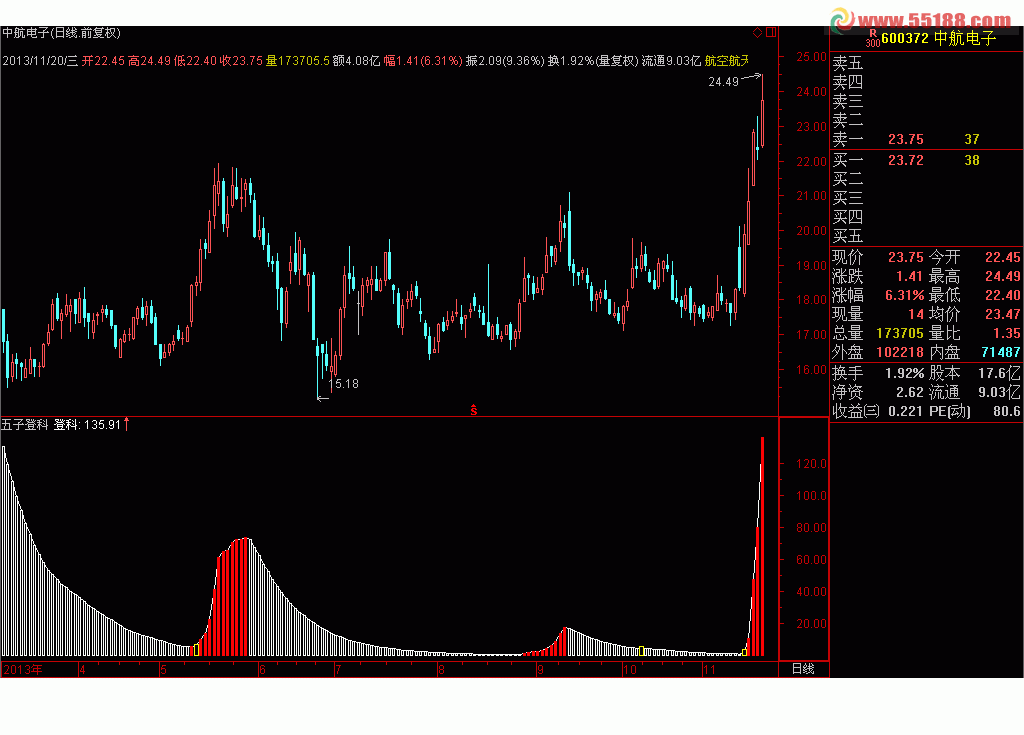Click the 15.18 low price label
1024x735 pixels.
pyautogui.click(x=344, y=384)
